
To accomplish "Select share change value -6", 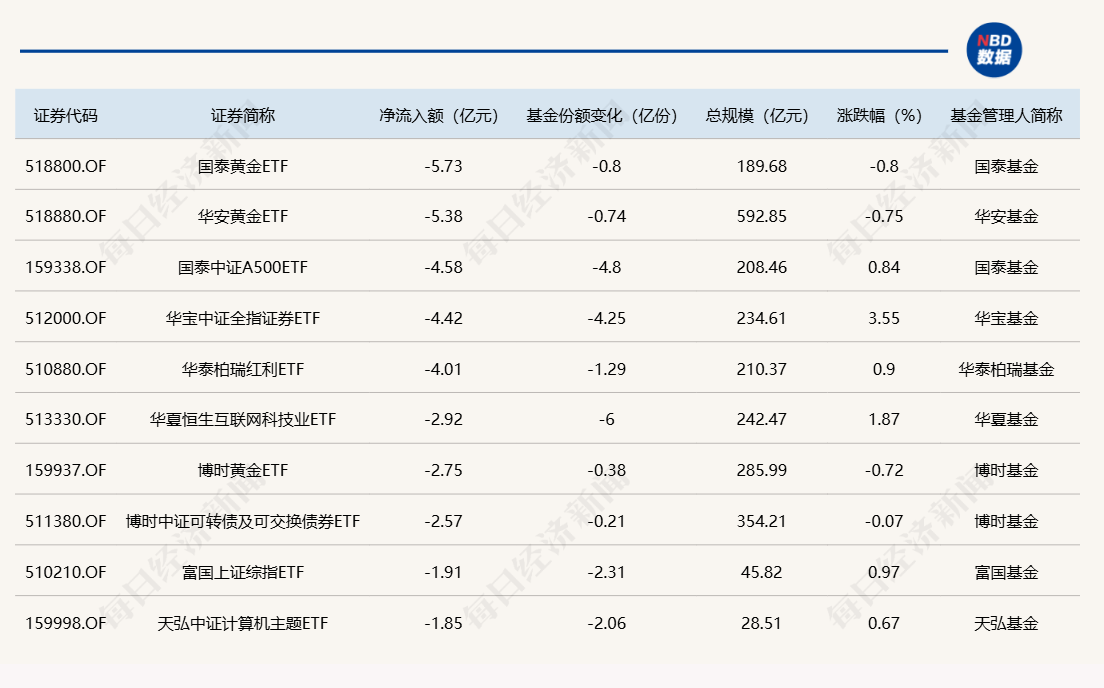I will coord(607,419).
